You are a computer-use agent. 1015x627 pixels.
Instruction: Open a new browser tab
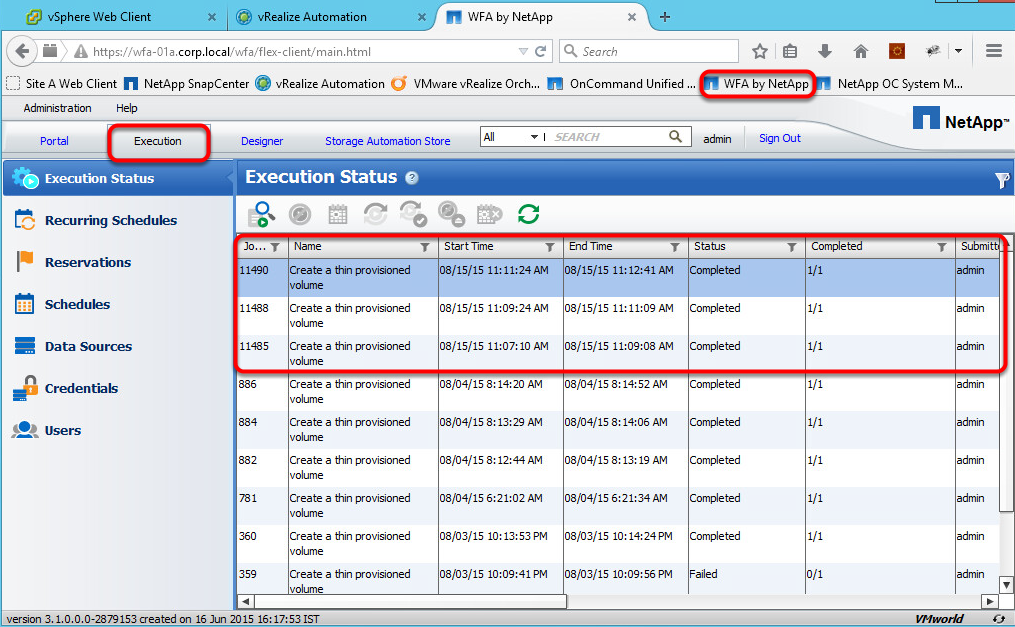click(x=665, y=17)
